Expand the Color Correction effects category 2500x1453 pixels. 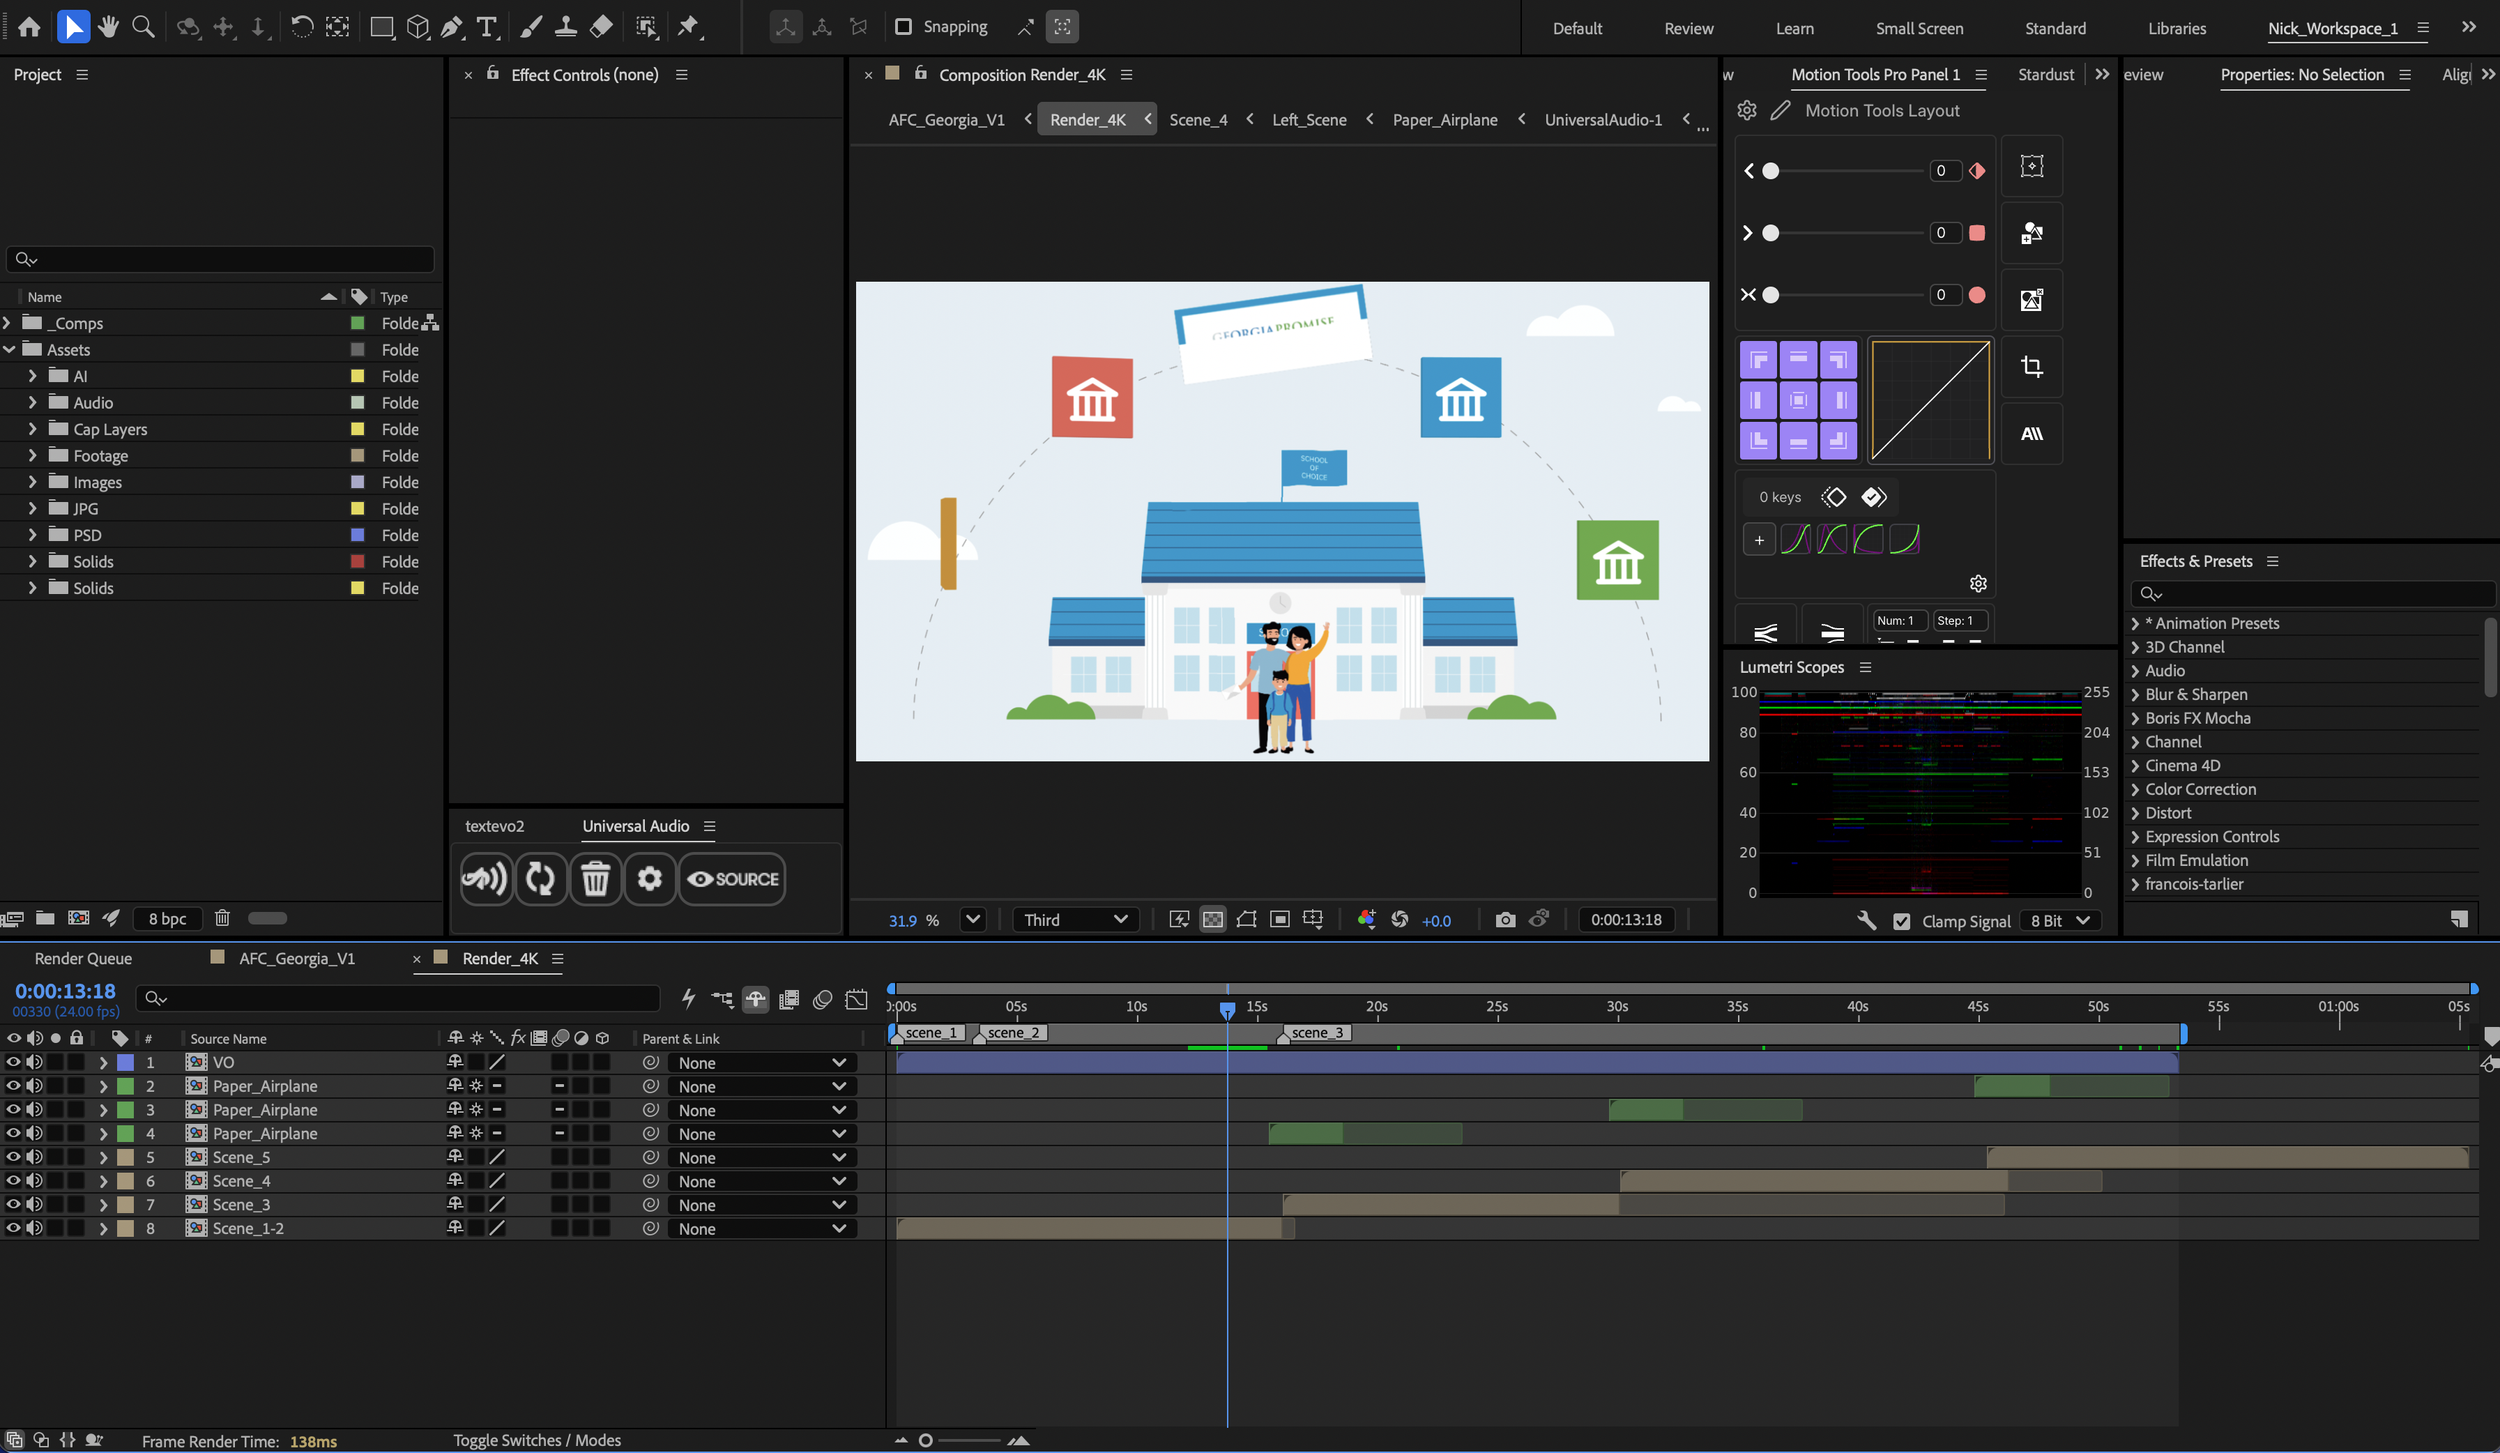point(2136,789)
